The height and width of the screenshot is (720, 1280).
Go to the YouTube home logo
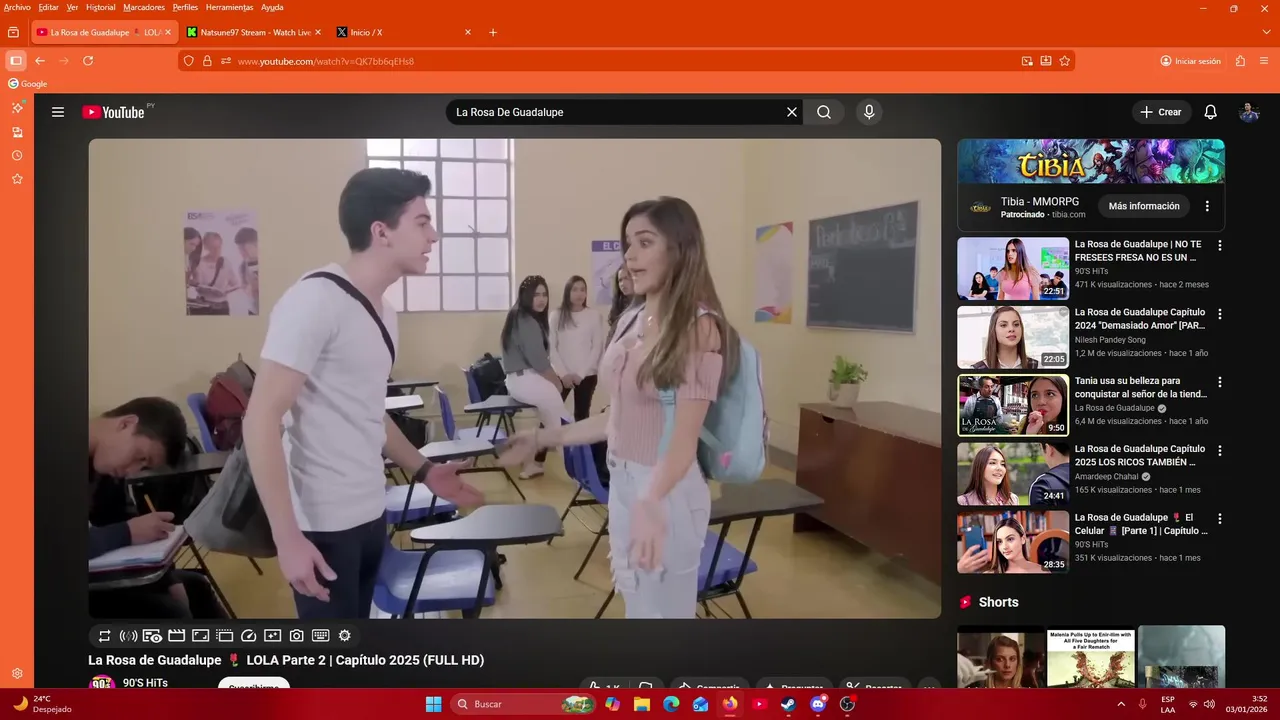[x=113, y=112]
